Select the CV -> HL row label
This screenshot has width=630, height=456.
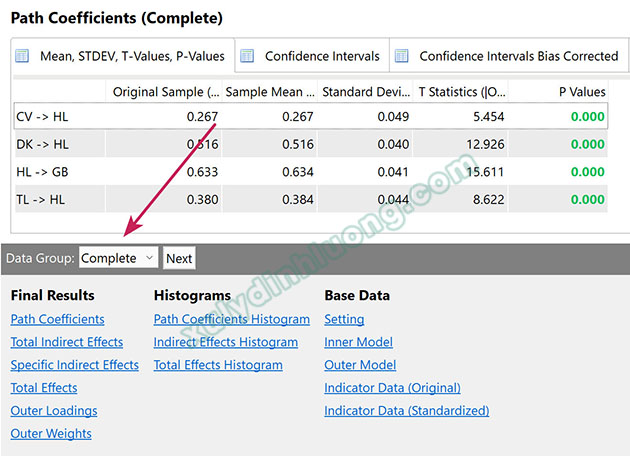42,117
